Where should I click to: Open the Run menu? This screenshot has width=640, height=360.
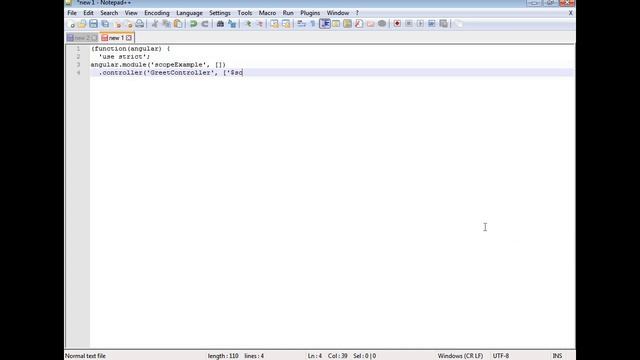tap(288, 13)
